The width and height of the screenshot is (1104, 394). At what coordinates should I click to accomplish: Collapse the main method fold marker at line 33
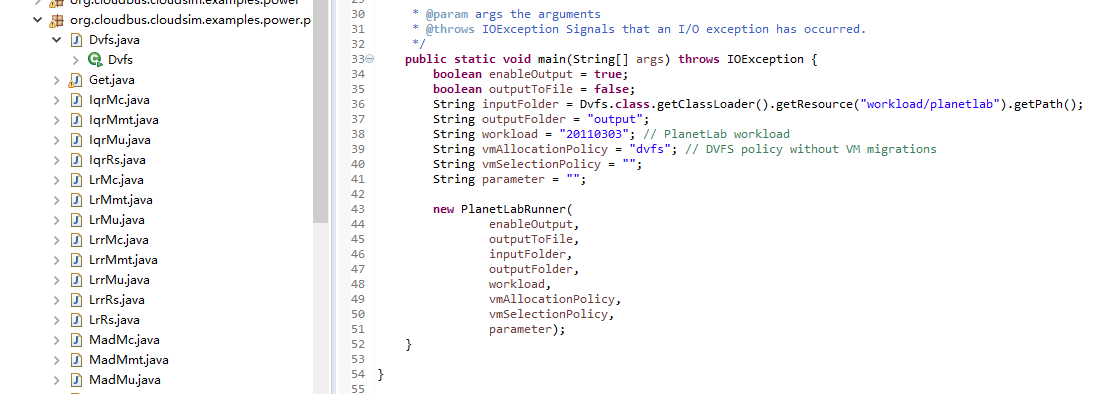click(370, 59)
